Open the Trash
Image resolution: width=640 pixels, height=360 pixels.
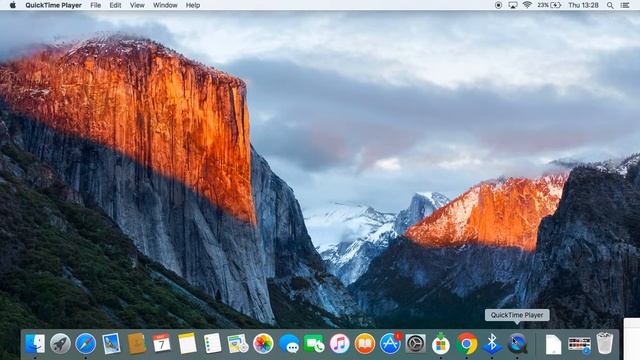(x=604, y=343)
